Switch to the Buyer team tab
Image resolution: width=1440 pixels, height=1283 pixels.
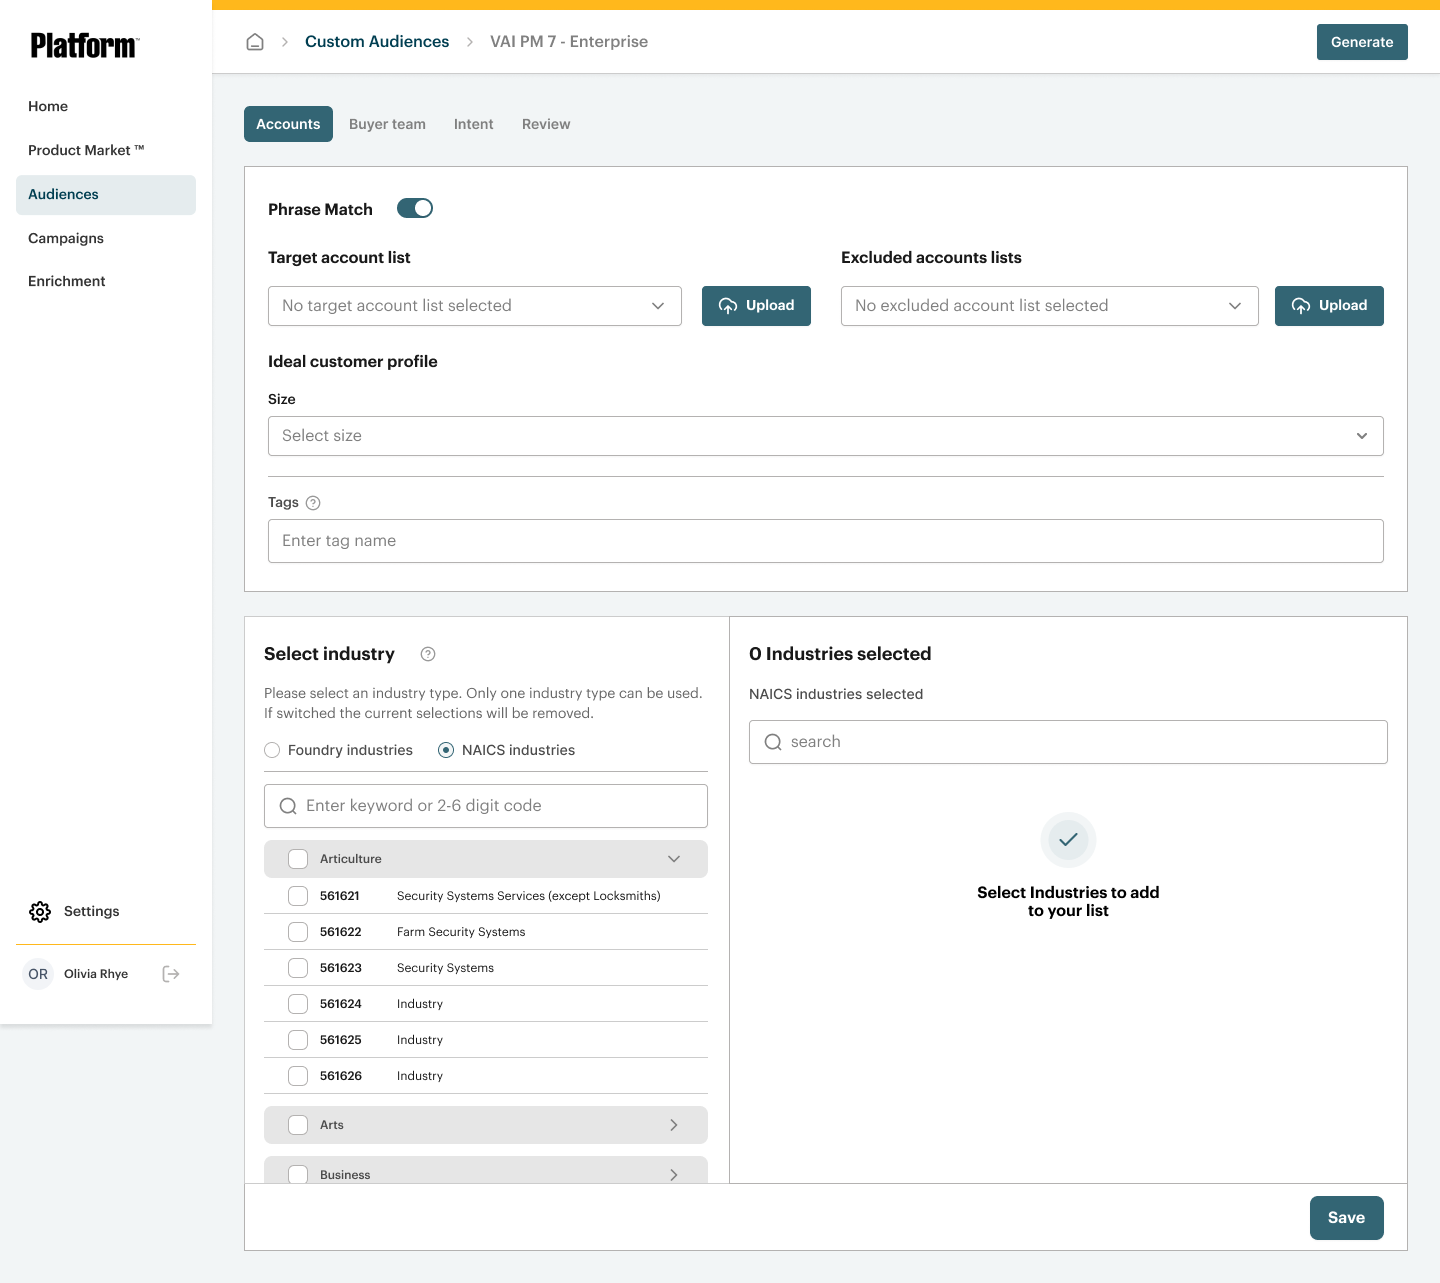tap(387, 124)
